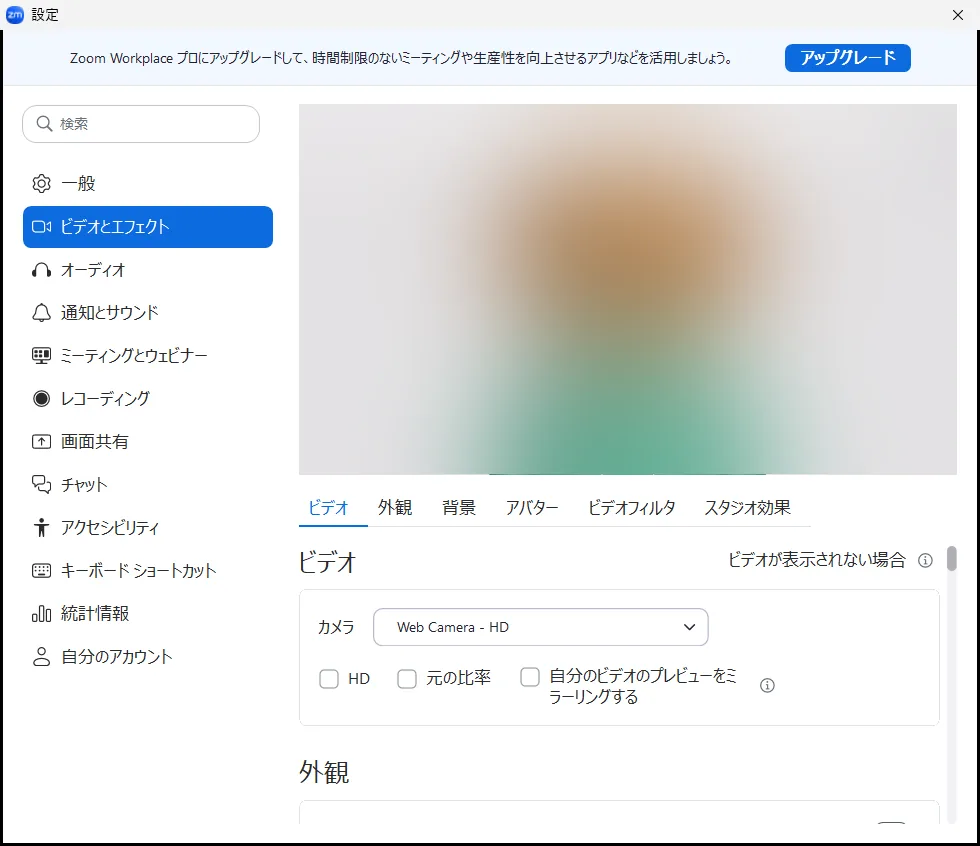Select ビデオとエフェクト in the sidebar
Viewport: 980px width, 846px height.
point(148,227)
